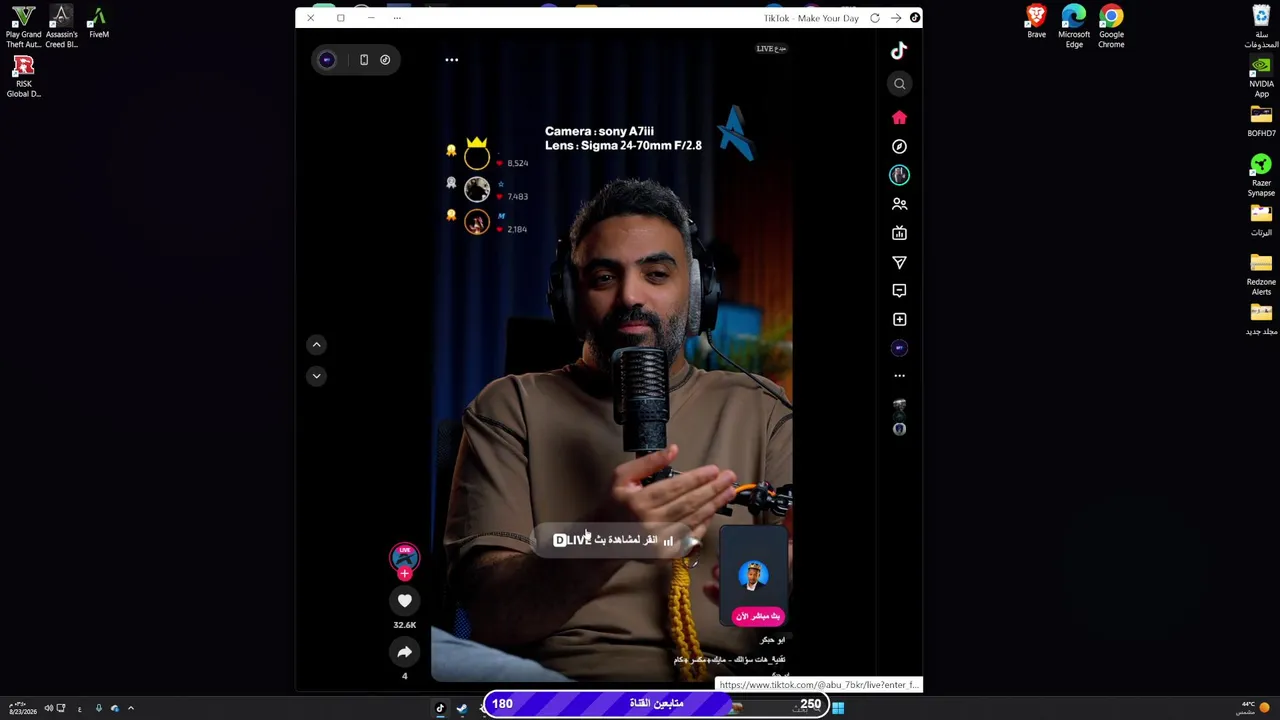
Task: Go to the next video
Action: click(x=316, y=376)
